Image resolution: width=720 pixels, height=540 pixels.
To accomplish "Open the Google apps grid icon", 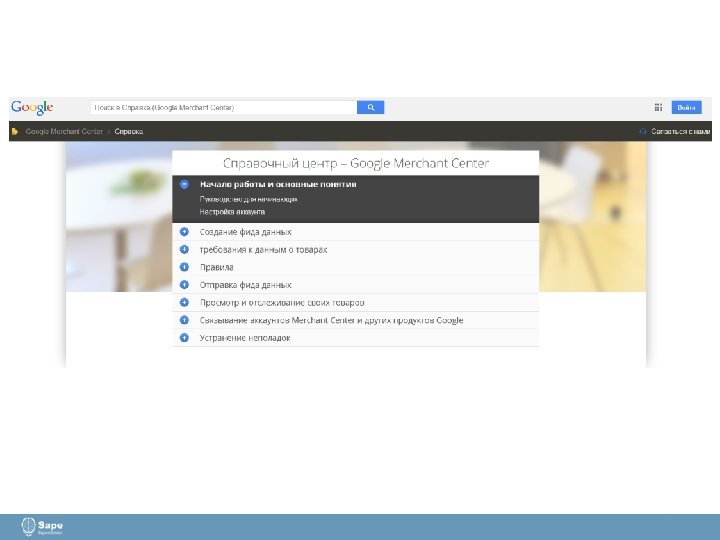I will [x=658, y=107].
